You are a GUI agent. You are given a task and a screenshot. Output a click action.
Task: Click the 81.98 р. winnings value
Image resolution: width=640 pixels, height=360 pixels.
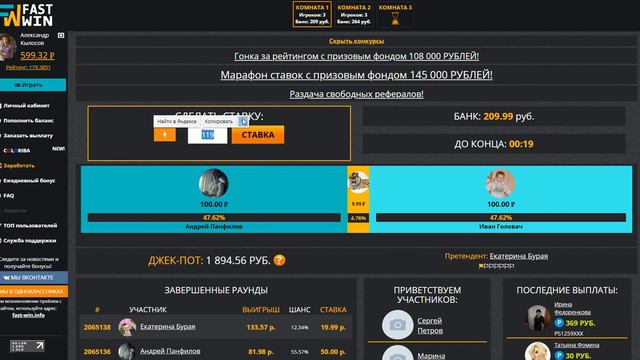(261, 351)
